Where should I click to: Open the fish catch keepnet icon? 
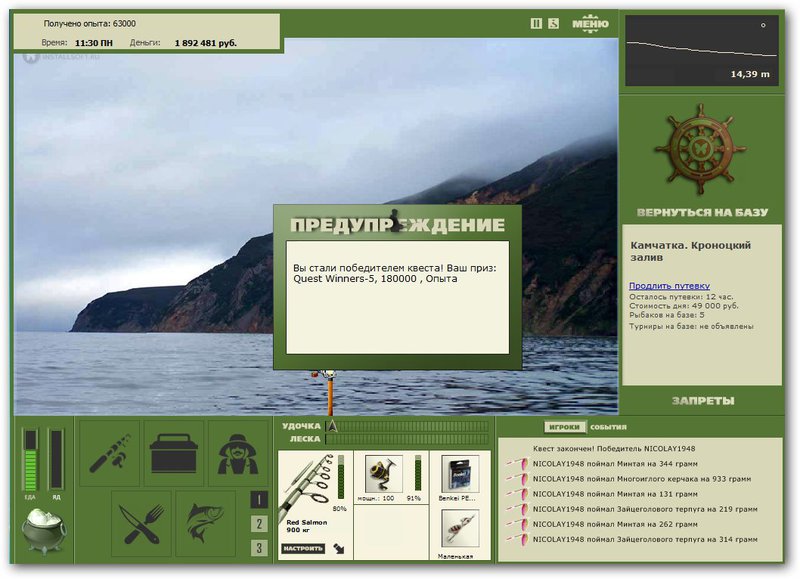(x=205, y=523)
